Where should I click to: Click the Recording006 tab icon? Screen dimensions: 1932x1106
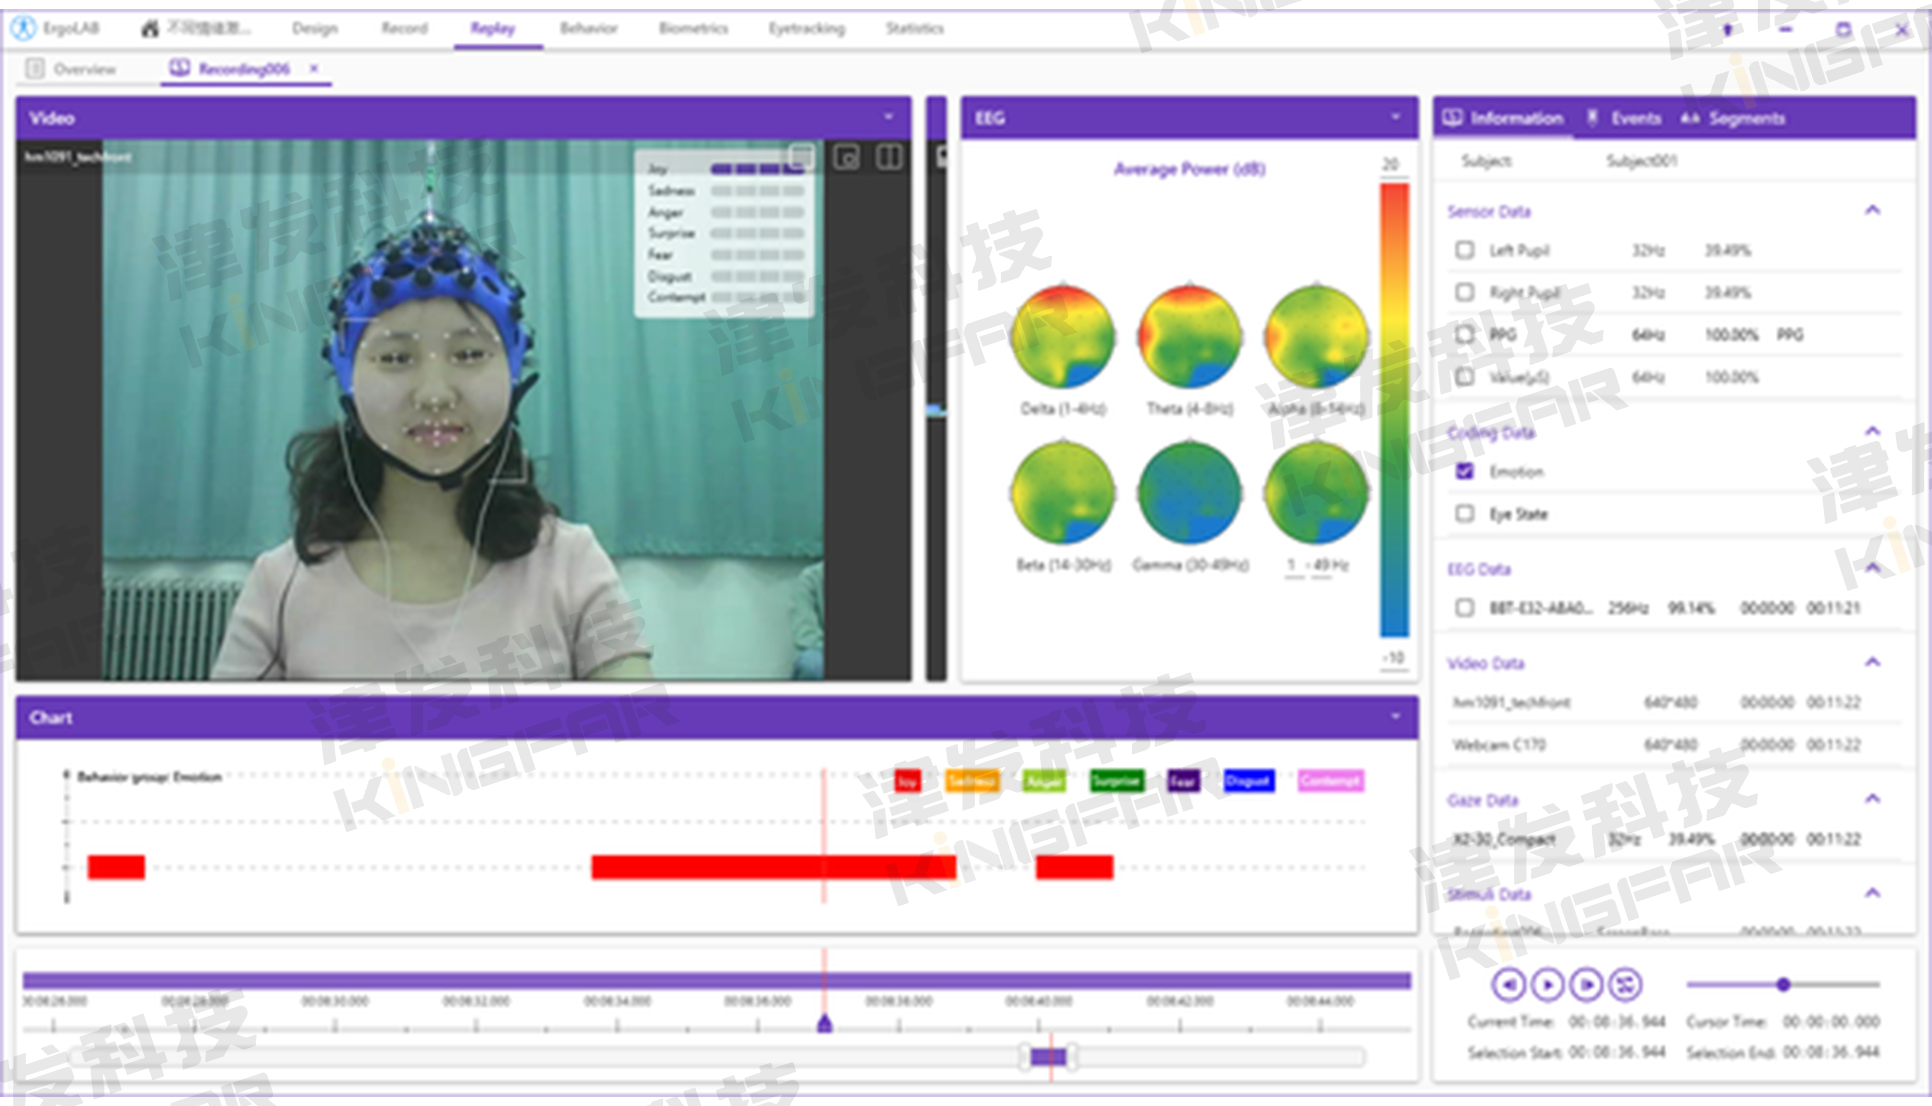pos(179,68)
